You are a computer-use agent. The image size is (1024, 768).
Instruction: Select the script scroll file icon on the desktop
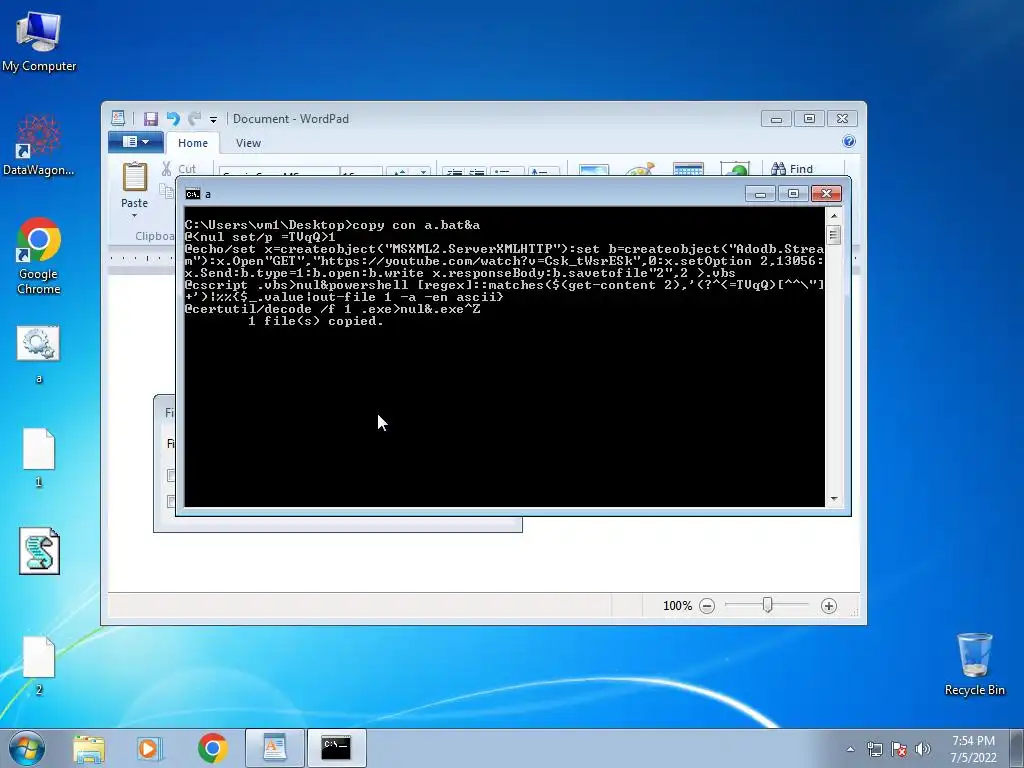[39, 551]
